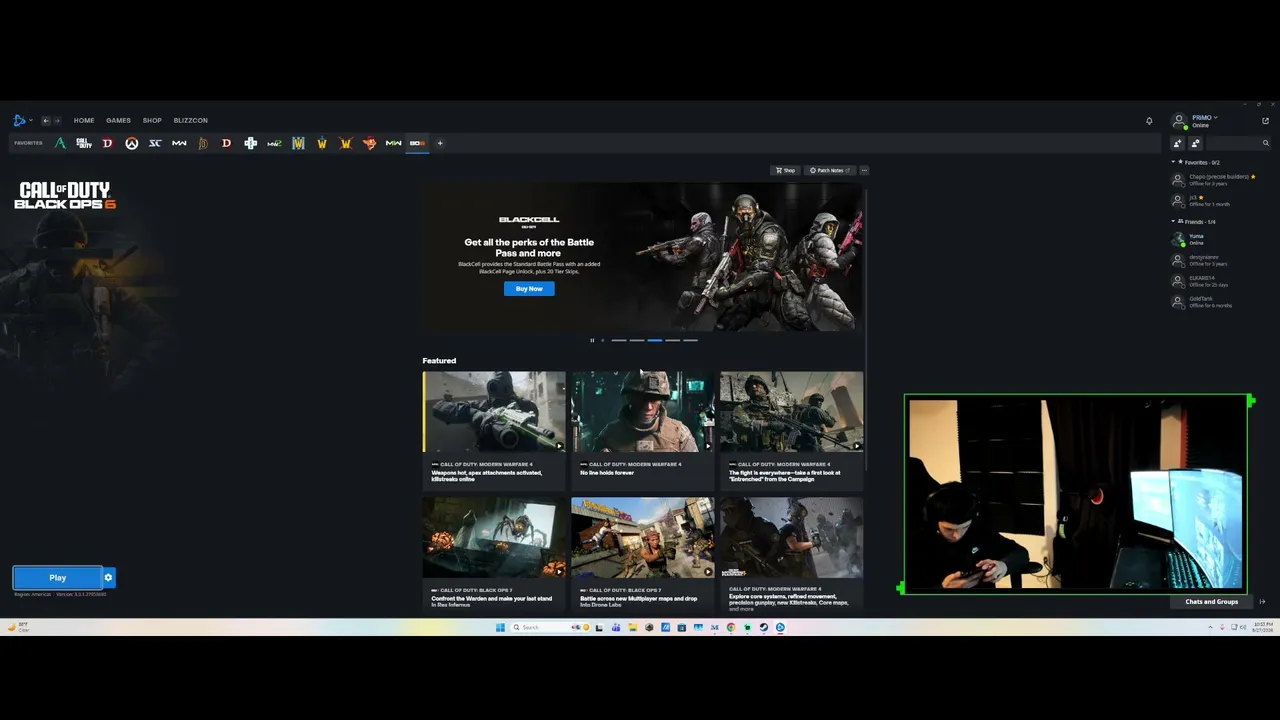The height and width of the screenshot is (720, 1280).
Task: Open the three-dot more options menu
Action: coord(864,171)
